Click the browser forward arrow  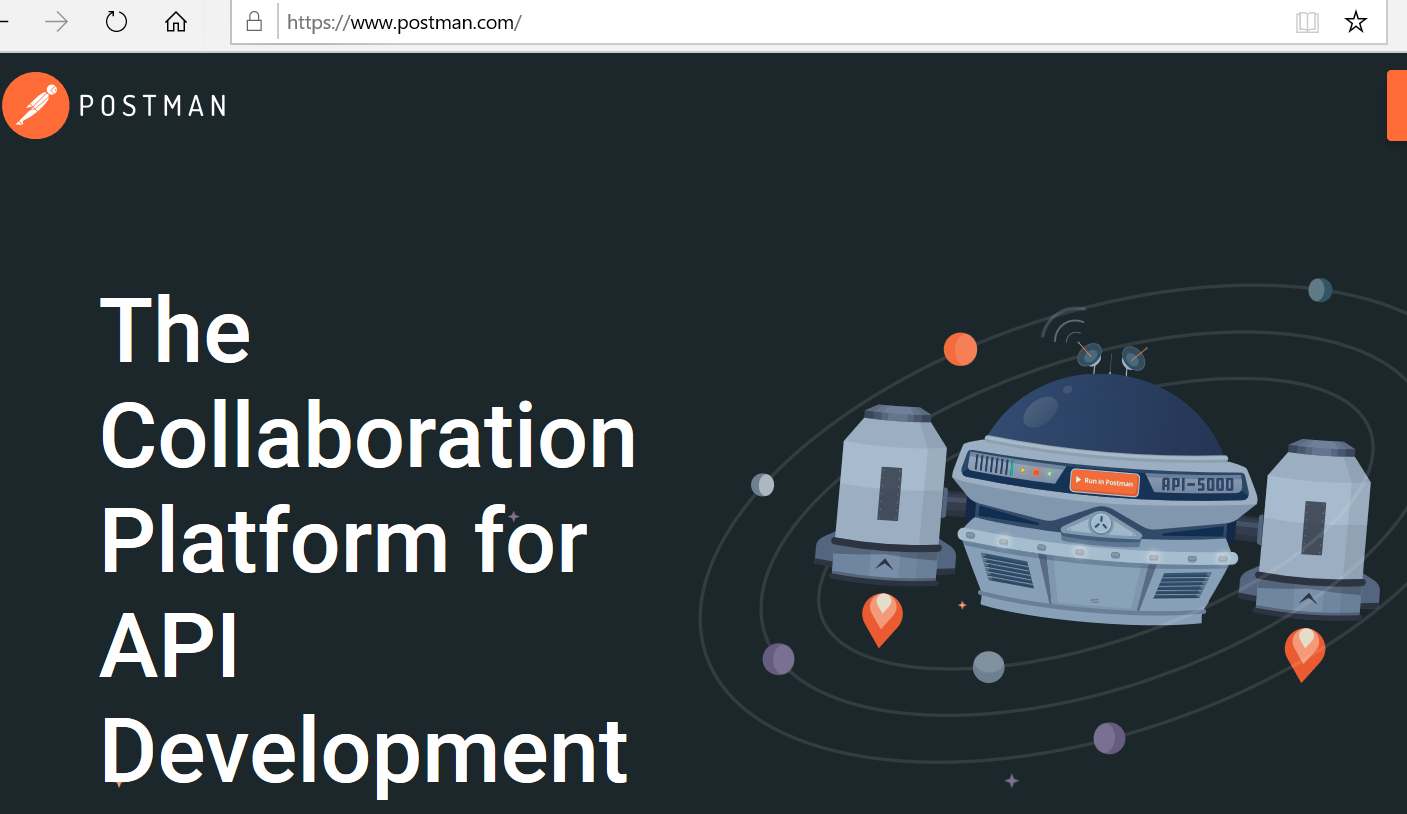[x=57, y=22]
